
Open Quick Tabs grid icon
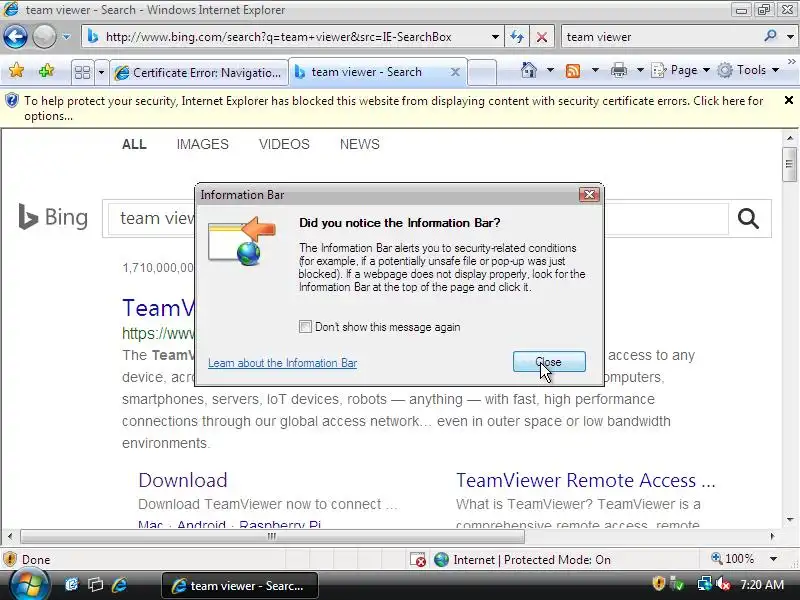[x=82, y=72]
